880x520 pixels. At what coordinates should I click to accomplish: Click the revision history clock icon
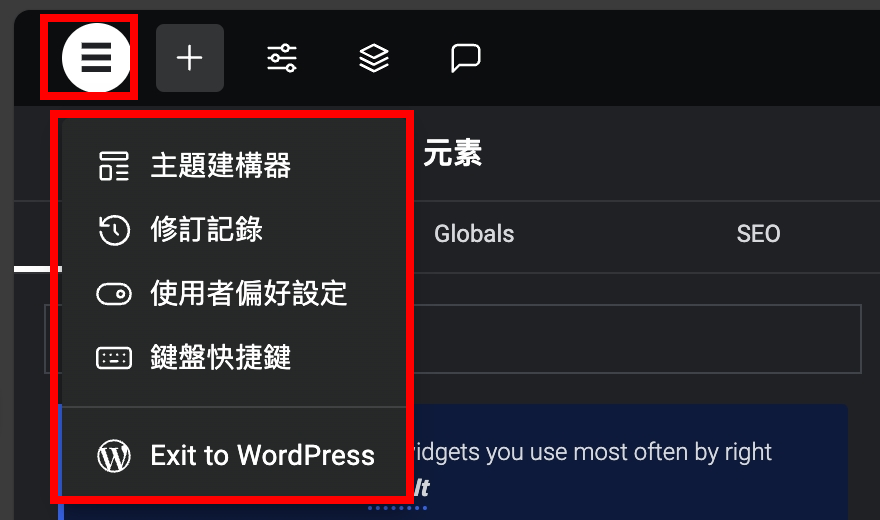pyautogui.click(x=114, y=230)
